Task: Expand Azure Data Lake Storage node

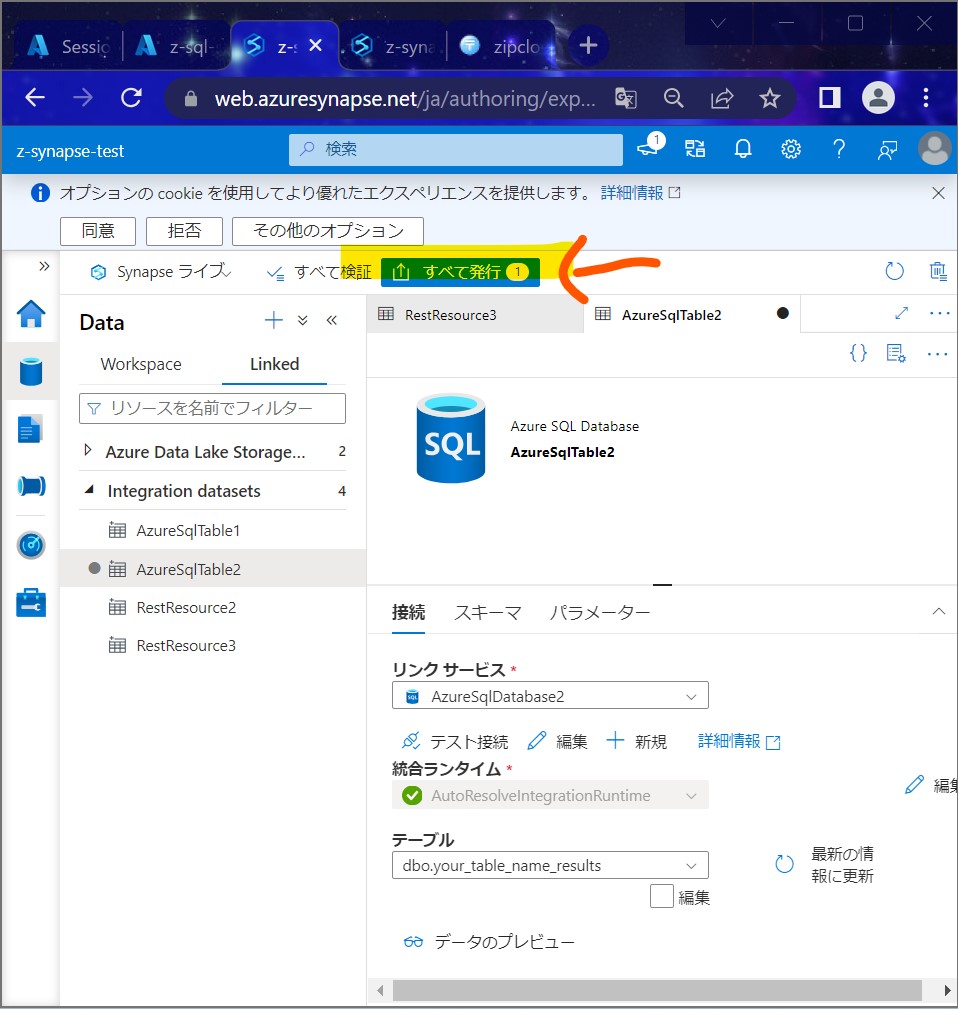Action: tap(88, 450)
